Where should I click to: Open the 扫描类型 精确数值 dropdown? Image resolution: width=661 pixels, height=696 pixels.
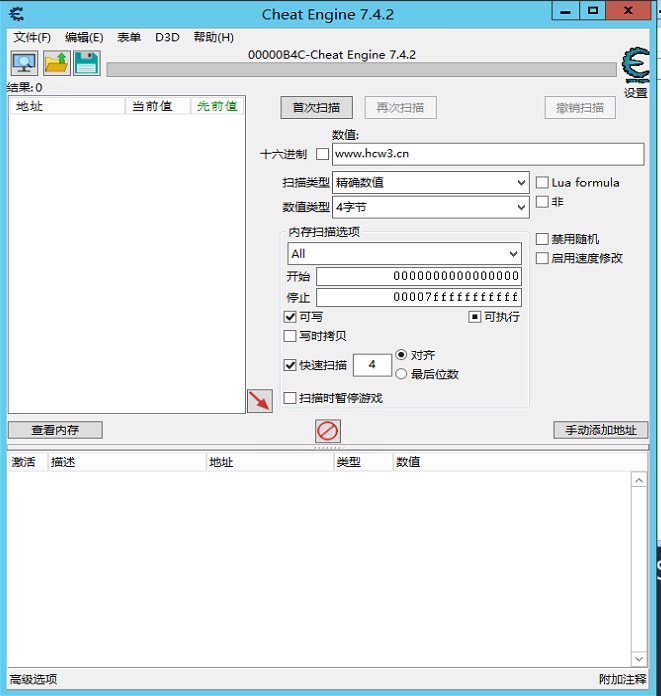point(431,182)
